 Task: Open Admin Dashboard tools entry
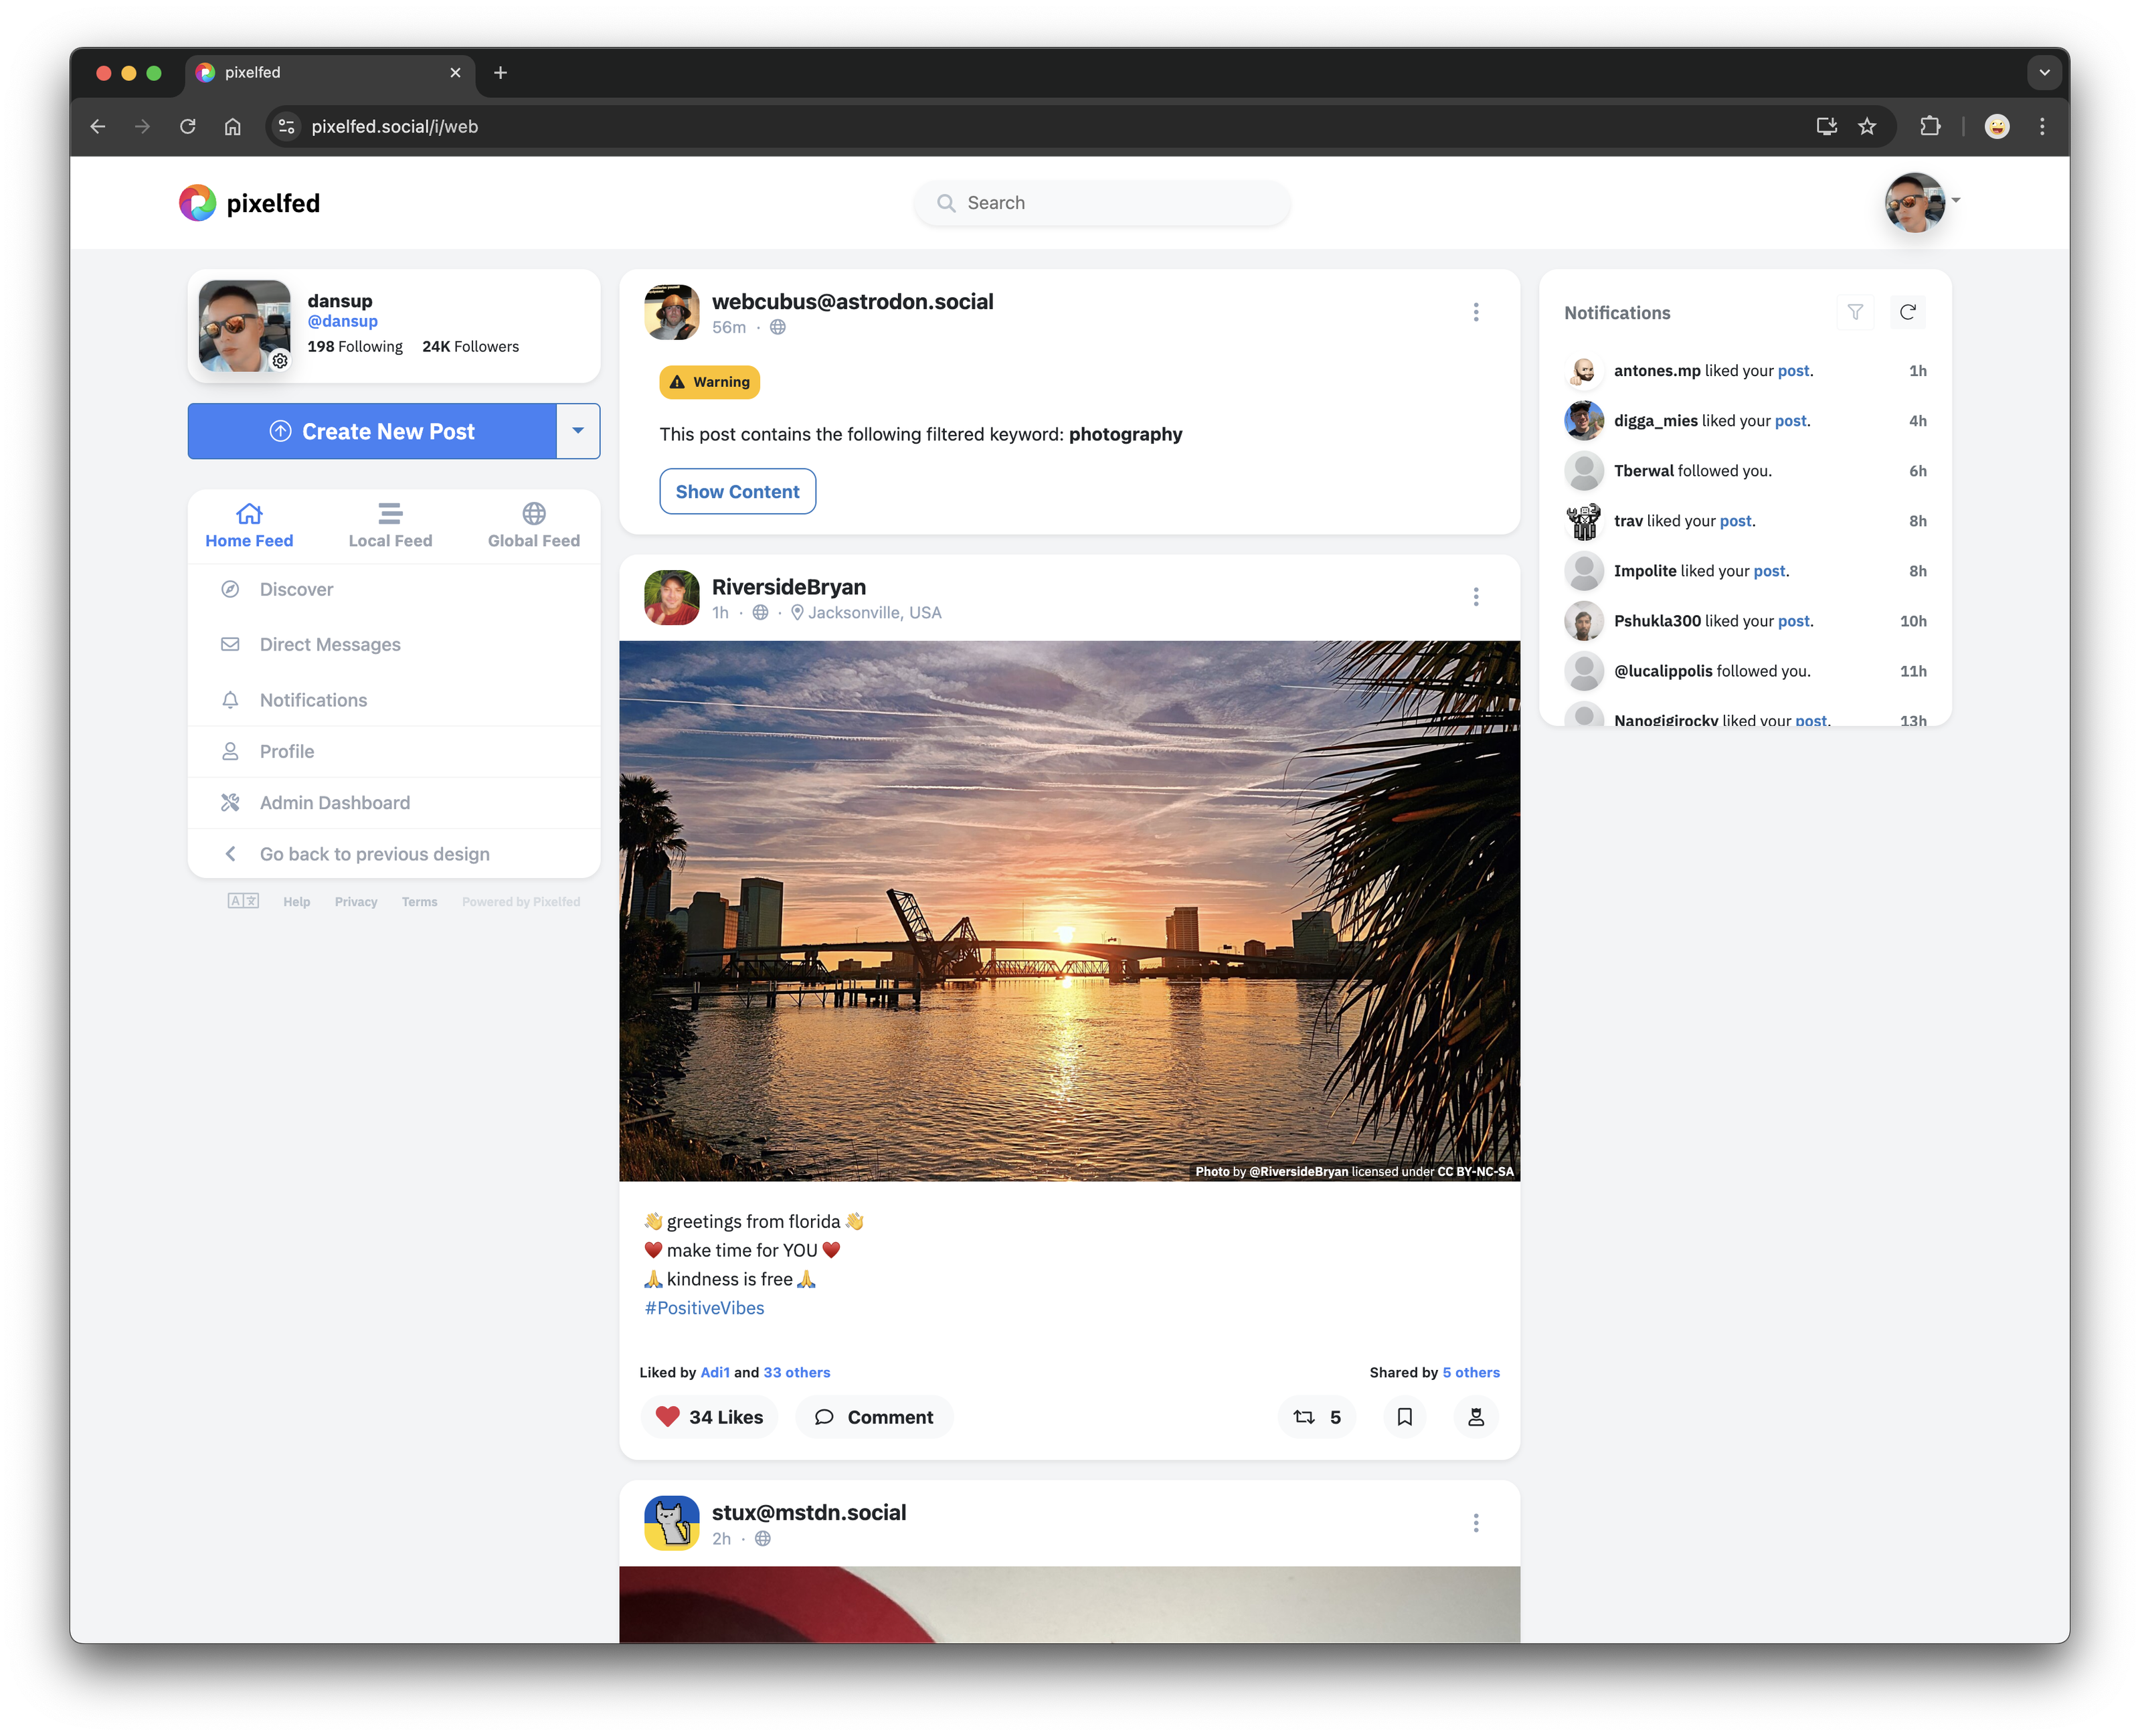(334, 802)
